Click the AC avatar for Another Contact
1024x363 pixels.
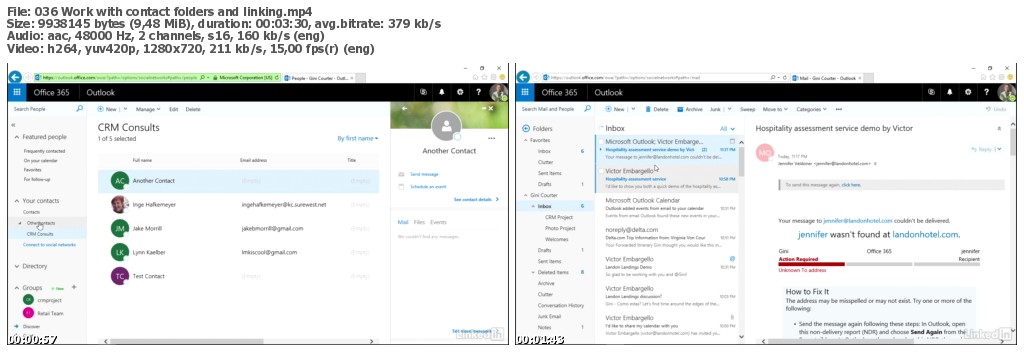[x=119, y=181]
